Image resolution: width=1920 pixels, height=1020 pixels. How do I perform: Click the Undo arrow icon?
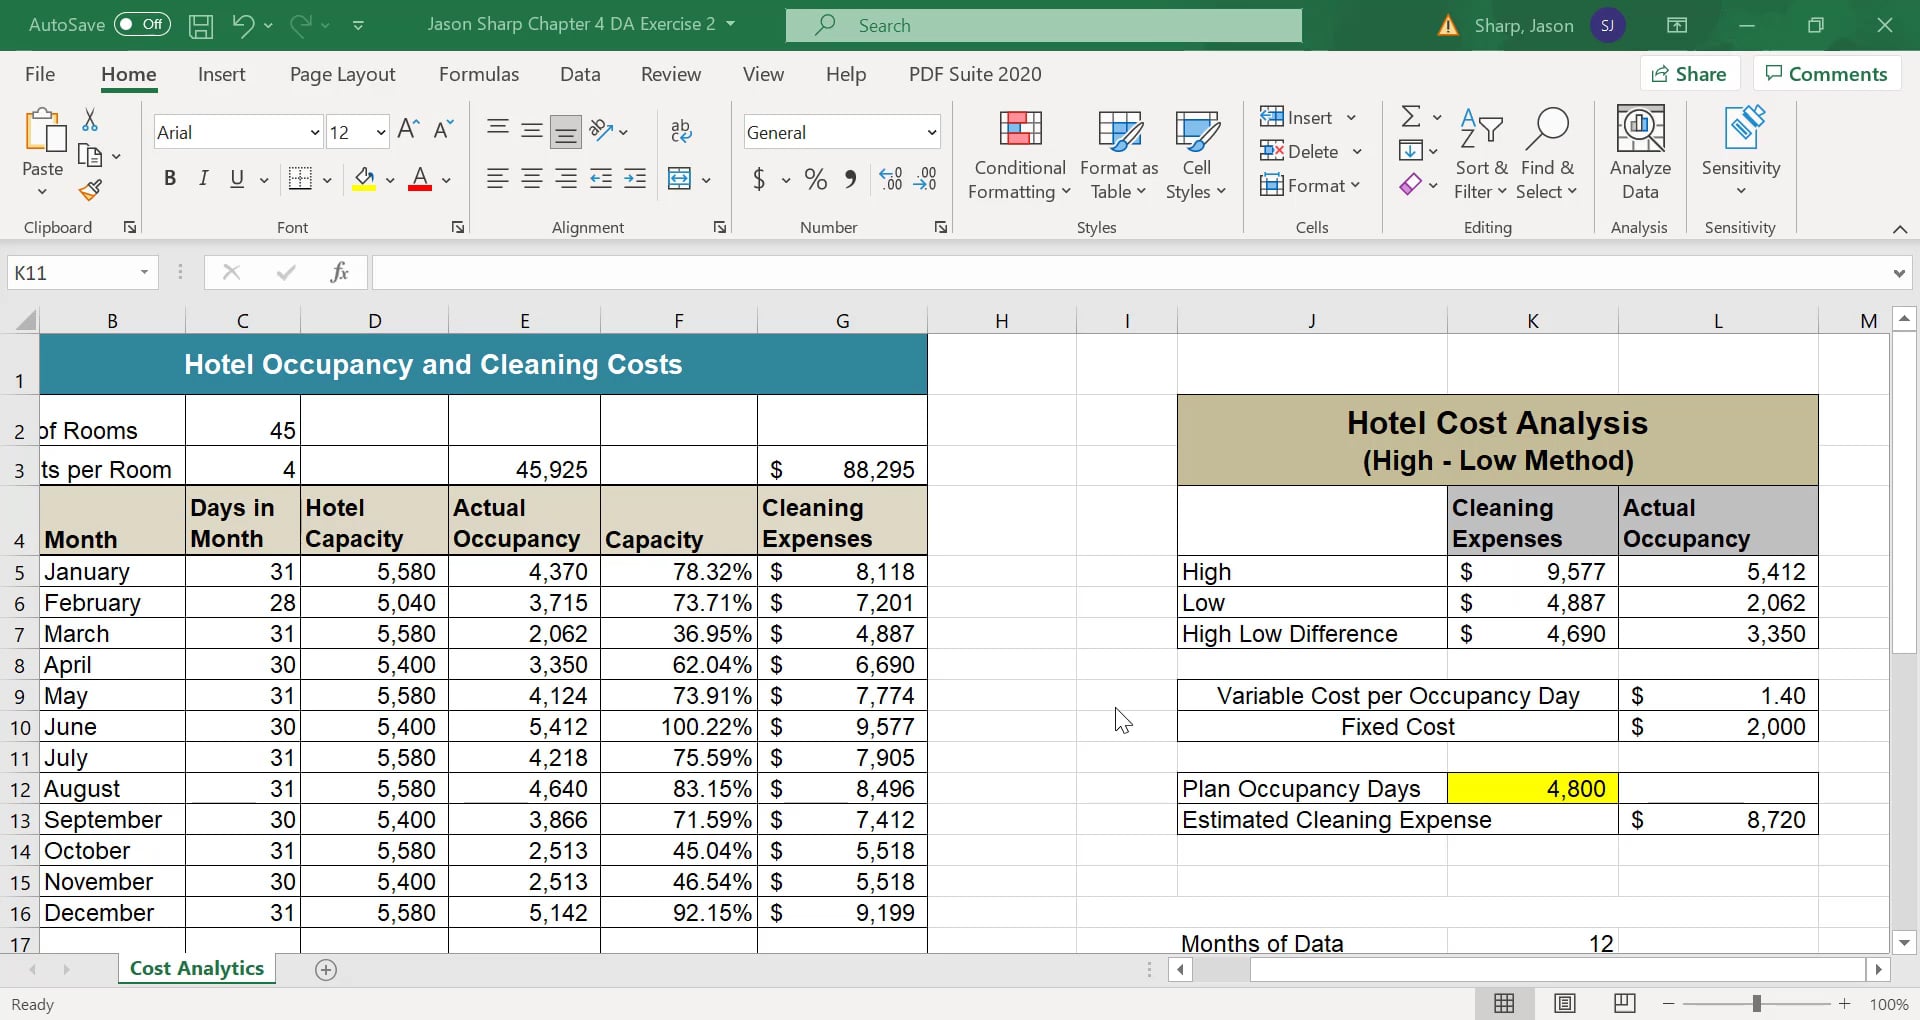pyautogui.click(x=243, y=25)
